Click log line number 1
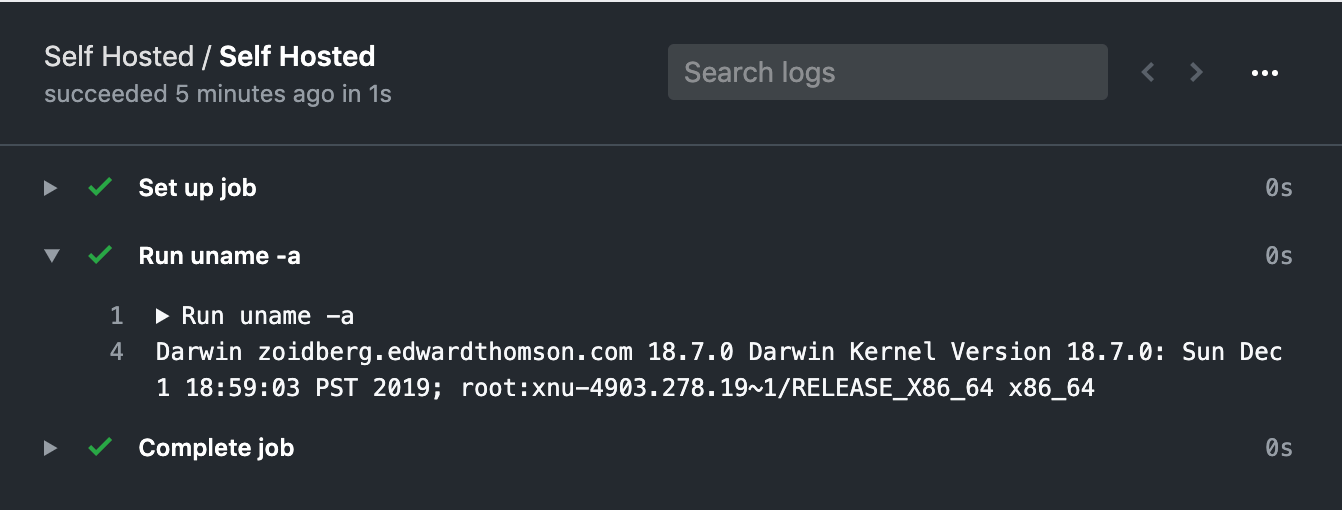 tap(116, 317)
